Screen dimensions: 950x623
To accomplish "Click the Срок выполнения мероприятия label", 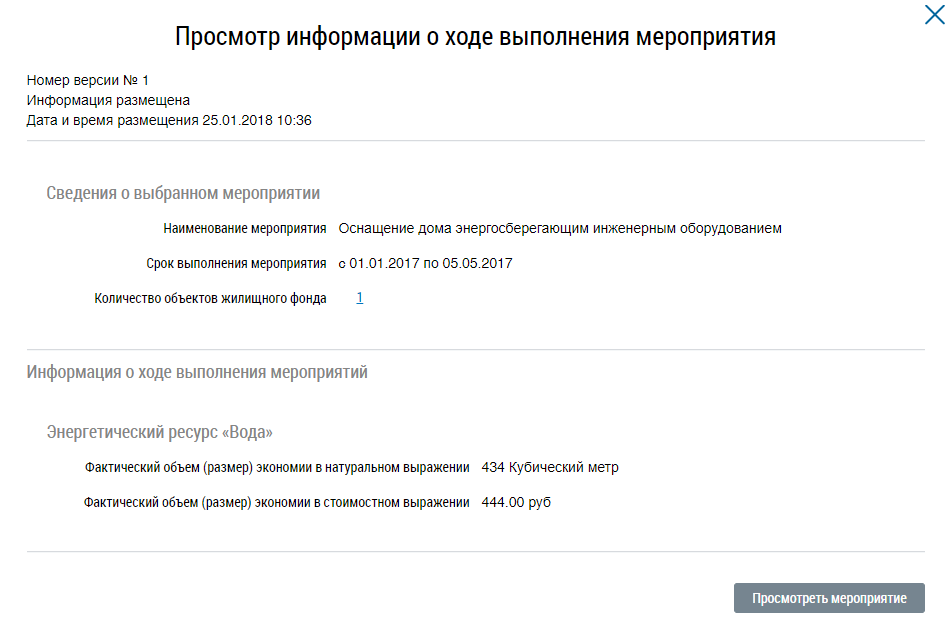I will (x=236, y=263).
